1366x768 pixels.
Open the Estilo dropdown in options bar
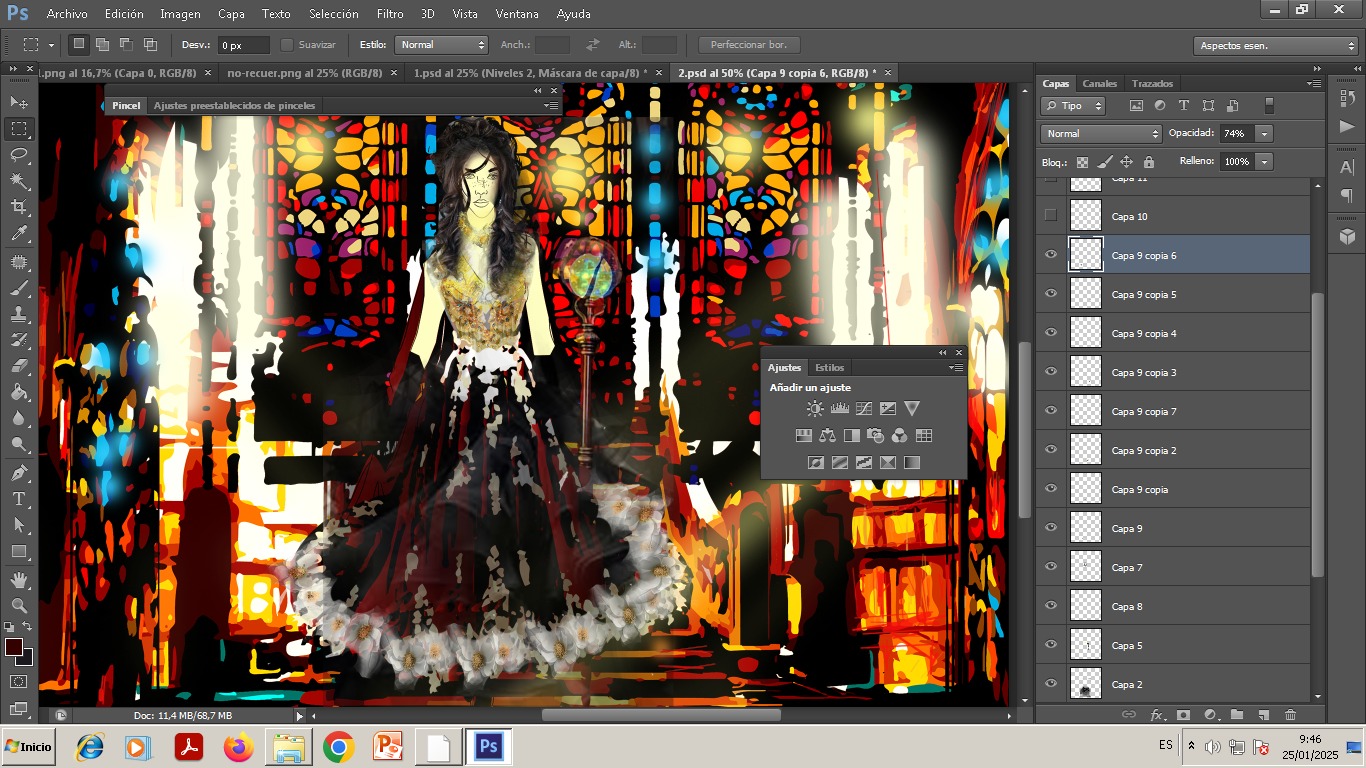[441, 45]
